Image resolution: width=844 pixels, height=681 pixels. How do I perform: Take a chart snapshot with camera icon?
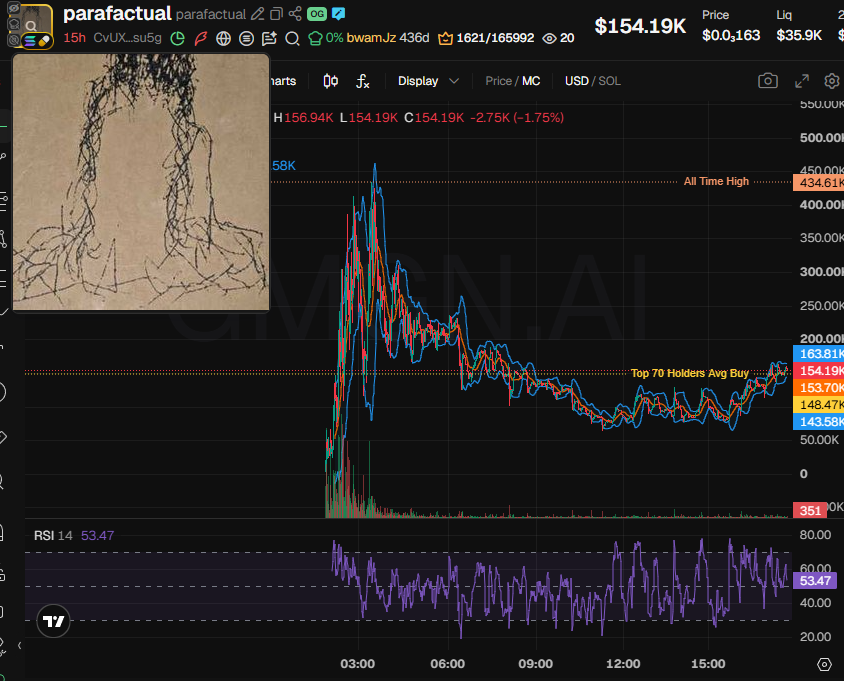click(x=768, y=81)
